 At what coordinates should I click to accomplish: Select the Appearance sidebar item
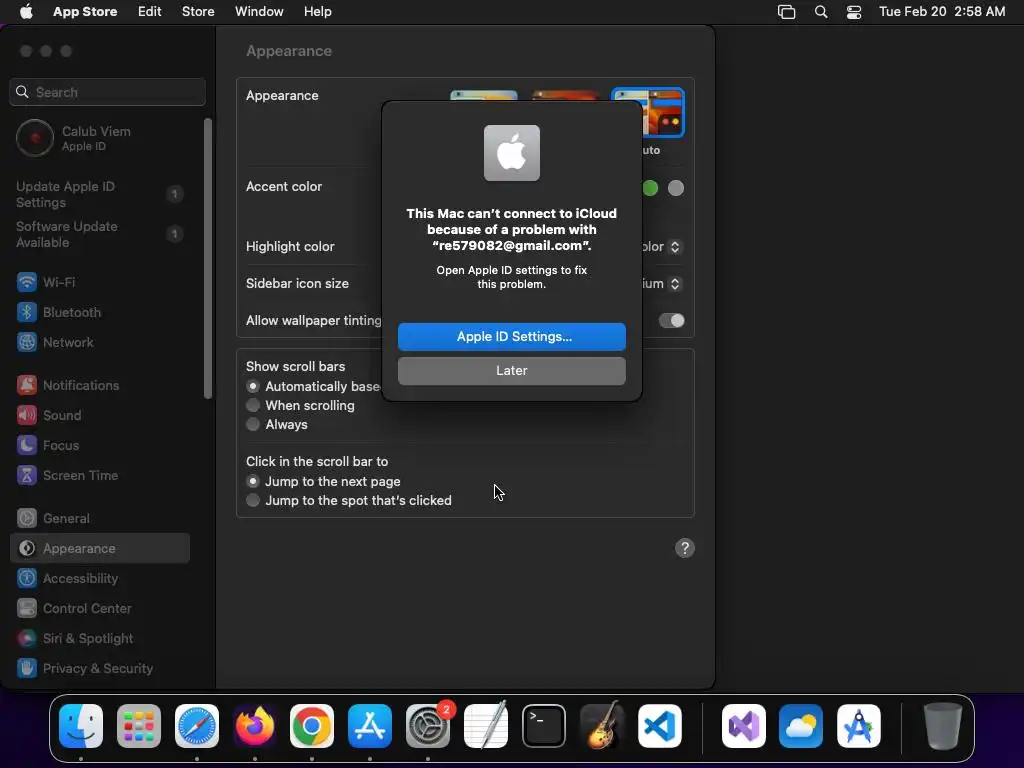coord(100,549)
